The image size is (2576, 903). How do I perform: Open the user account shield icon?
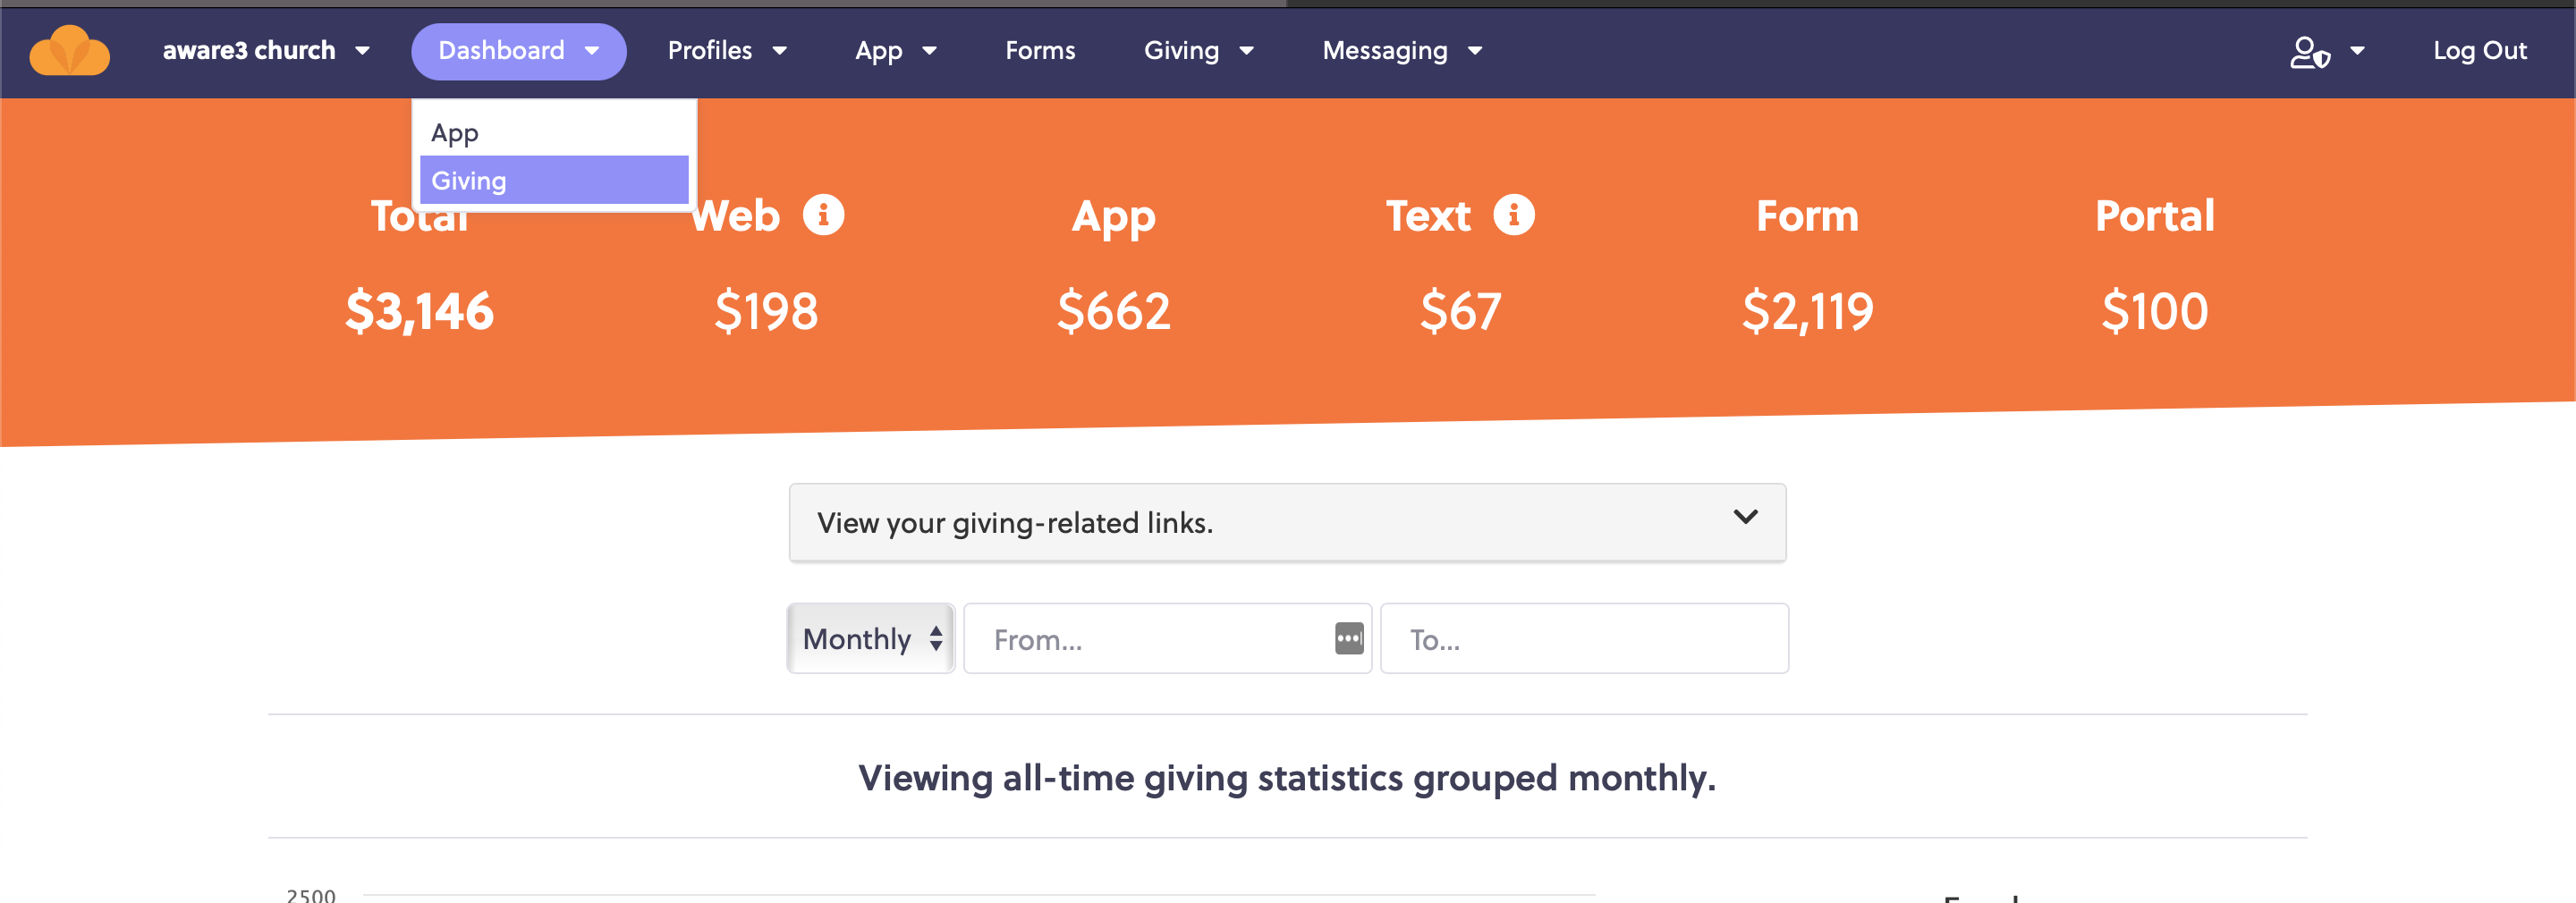click(2310, 51)
